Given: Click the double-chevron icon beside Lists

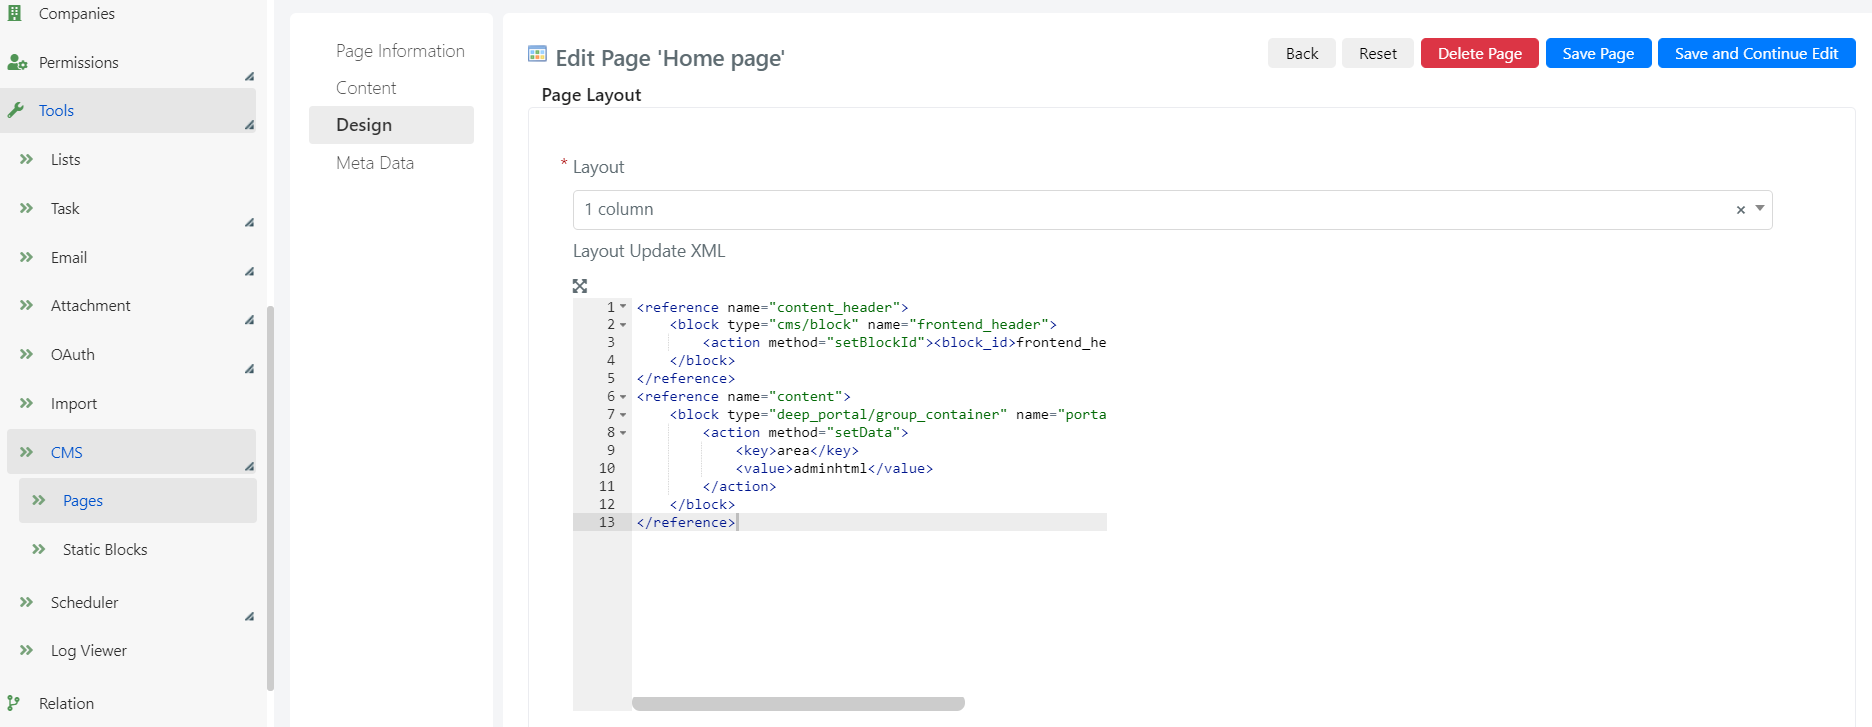Looking at the screenshot, I should 27,159.
